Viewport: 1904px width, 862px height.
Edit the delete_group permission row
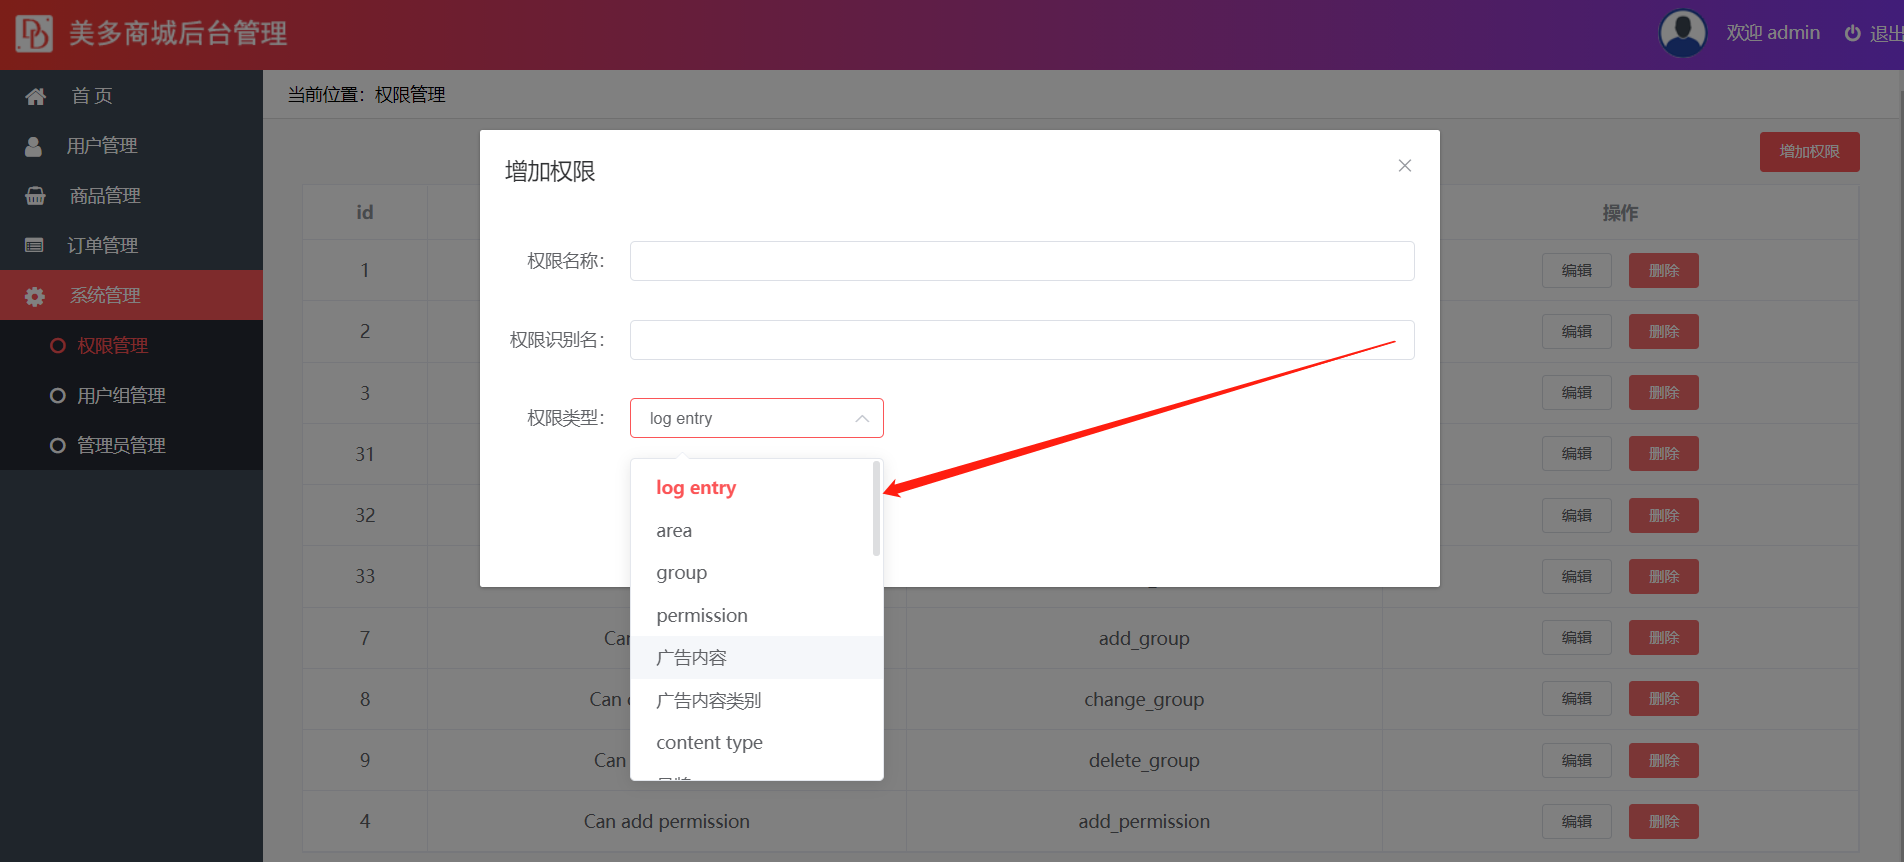(x=1577, y=761)
